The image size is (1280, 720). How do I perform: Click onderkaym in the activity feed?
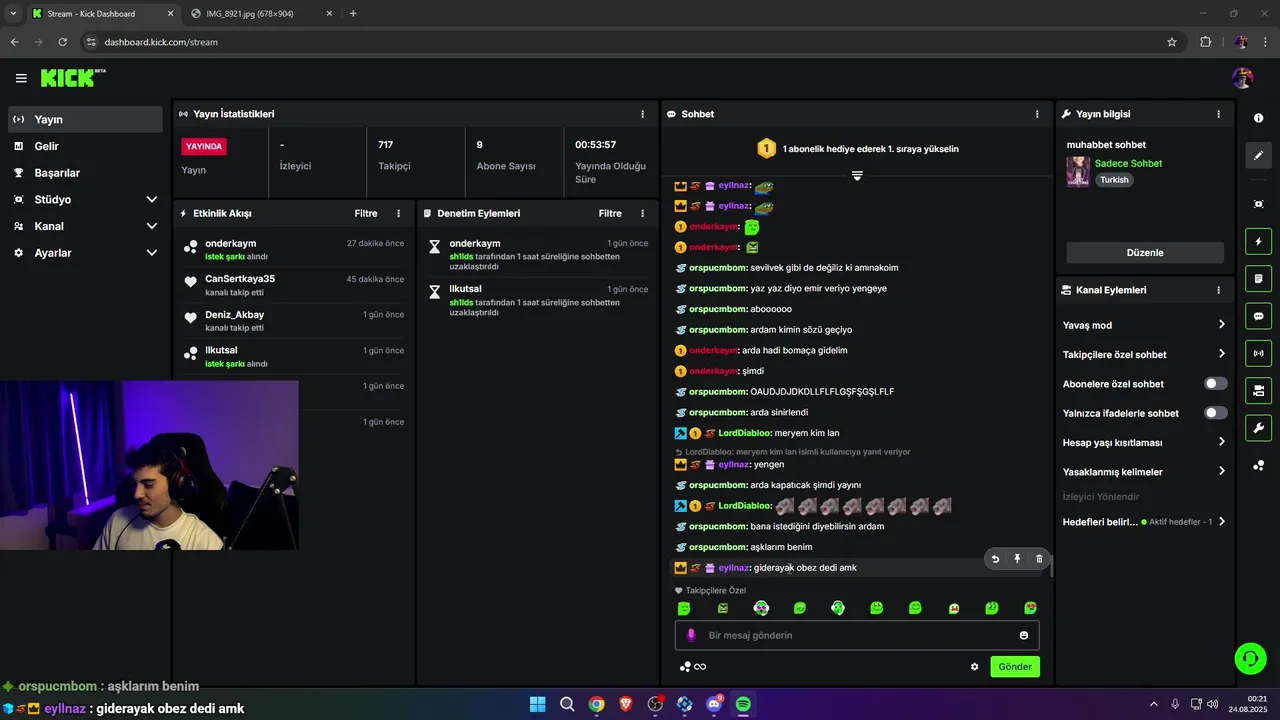click(231, 244)
